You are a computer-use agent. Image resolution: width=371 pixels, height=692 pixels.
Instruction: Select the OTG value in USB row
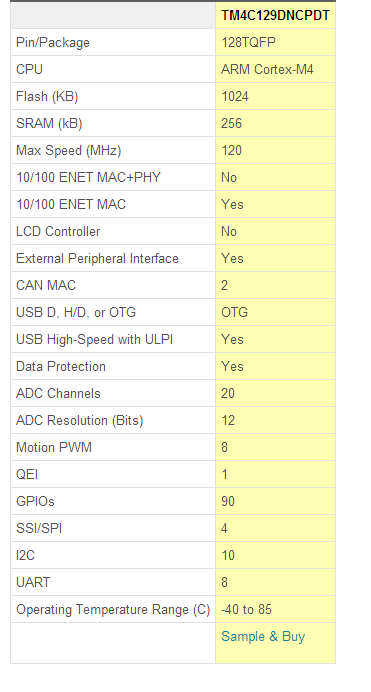234,312
